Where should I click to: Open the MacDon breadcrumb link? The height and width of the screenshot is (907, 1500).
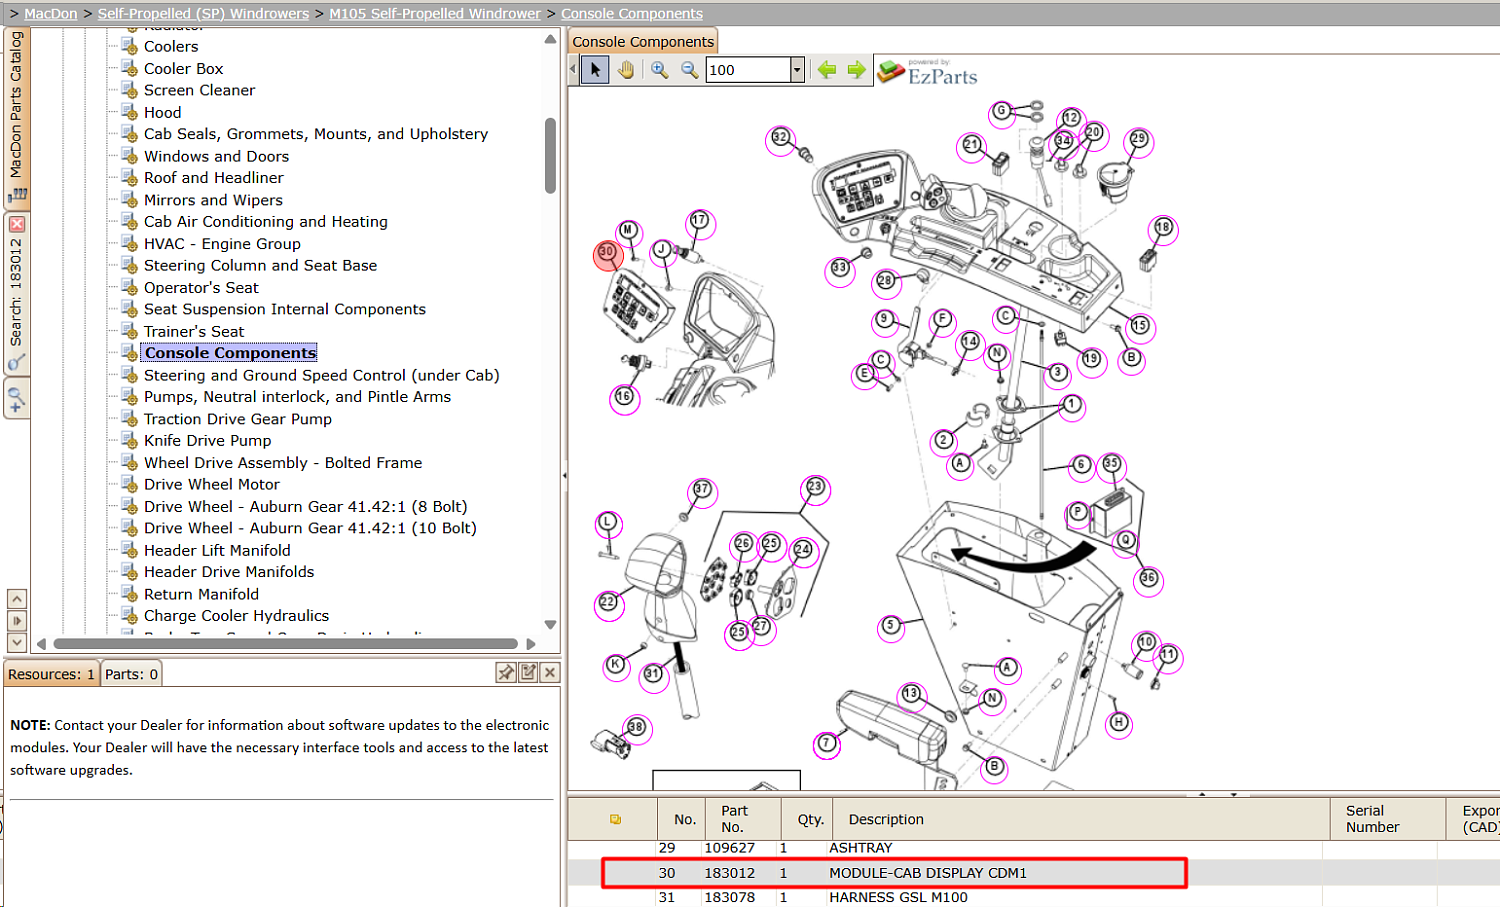pos(51,14)
